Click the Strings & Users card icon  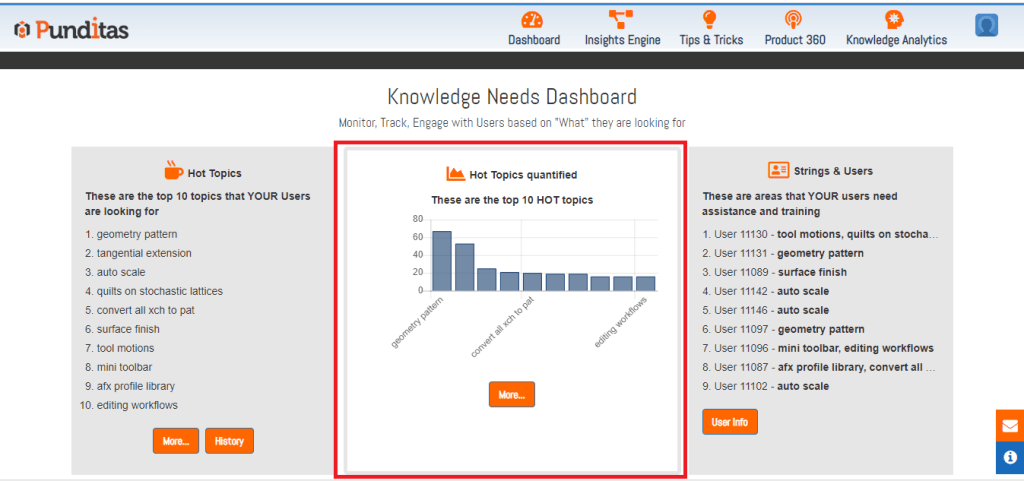pyautogui.click(x=778, y=170)
